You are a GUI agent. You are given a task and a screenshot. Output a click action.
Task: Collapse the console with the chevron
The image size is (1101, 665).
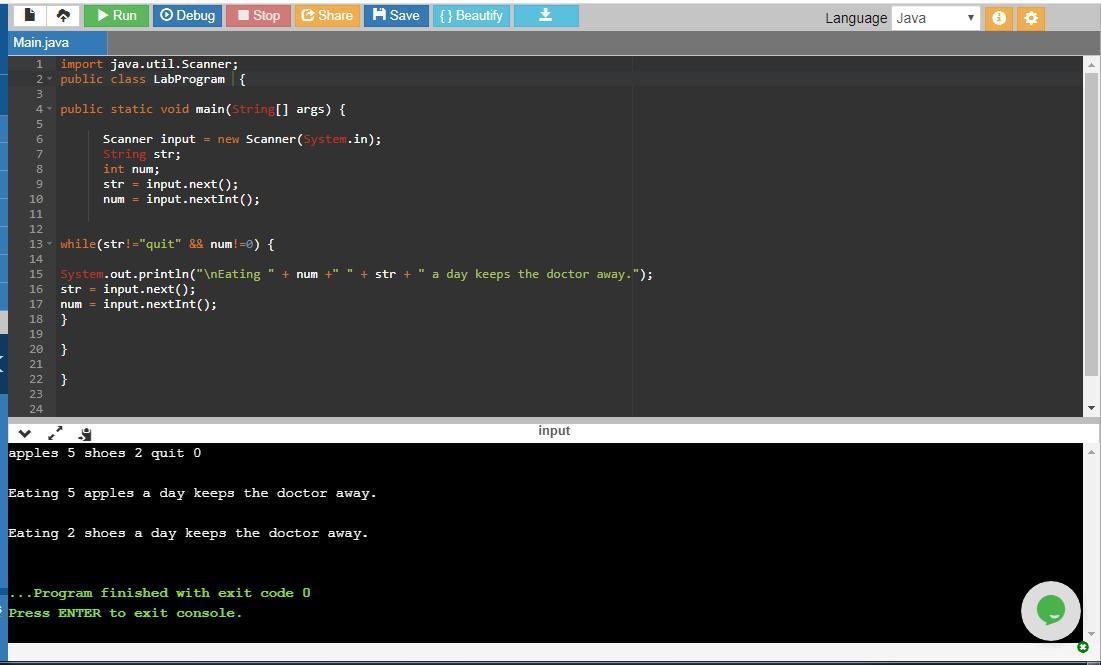[25, 433]
